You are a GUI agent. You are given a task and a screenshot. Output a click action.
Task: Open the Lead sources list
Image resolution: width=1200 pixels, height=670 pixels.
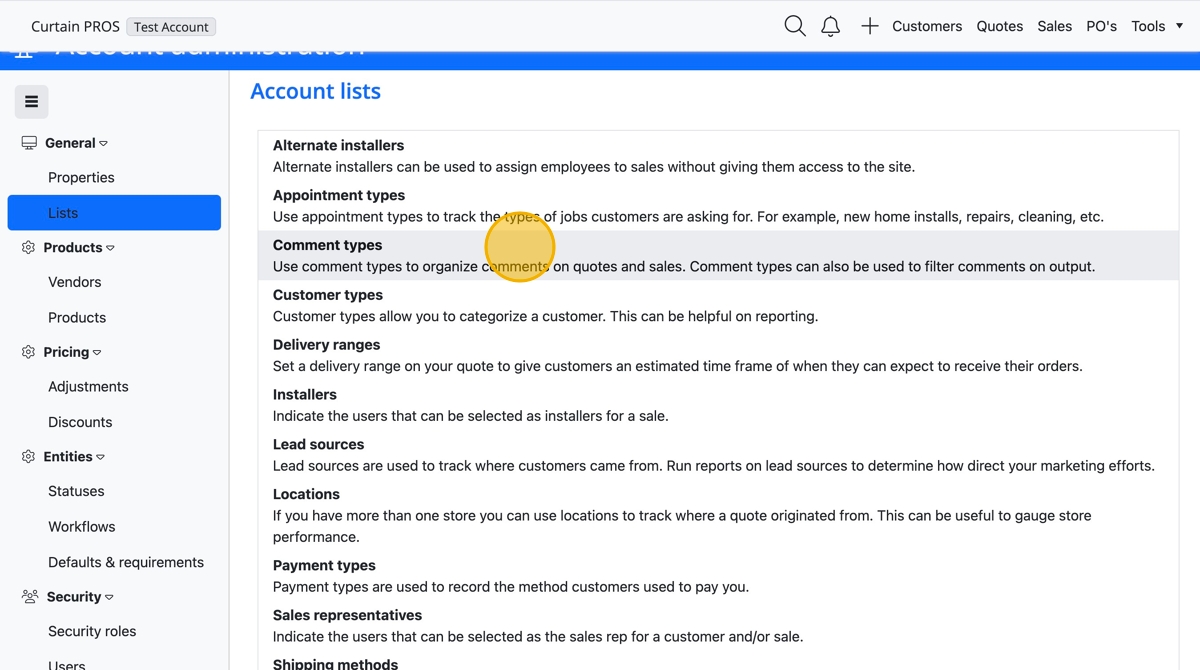718,455
